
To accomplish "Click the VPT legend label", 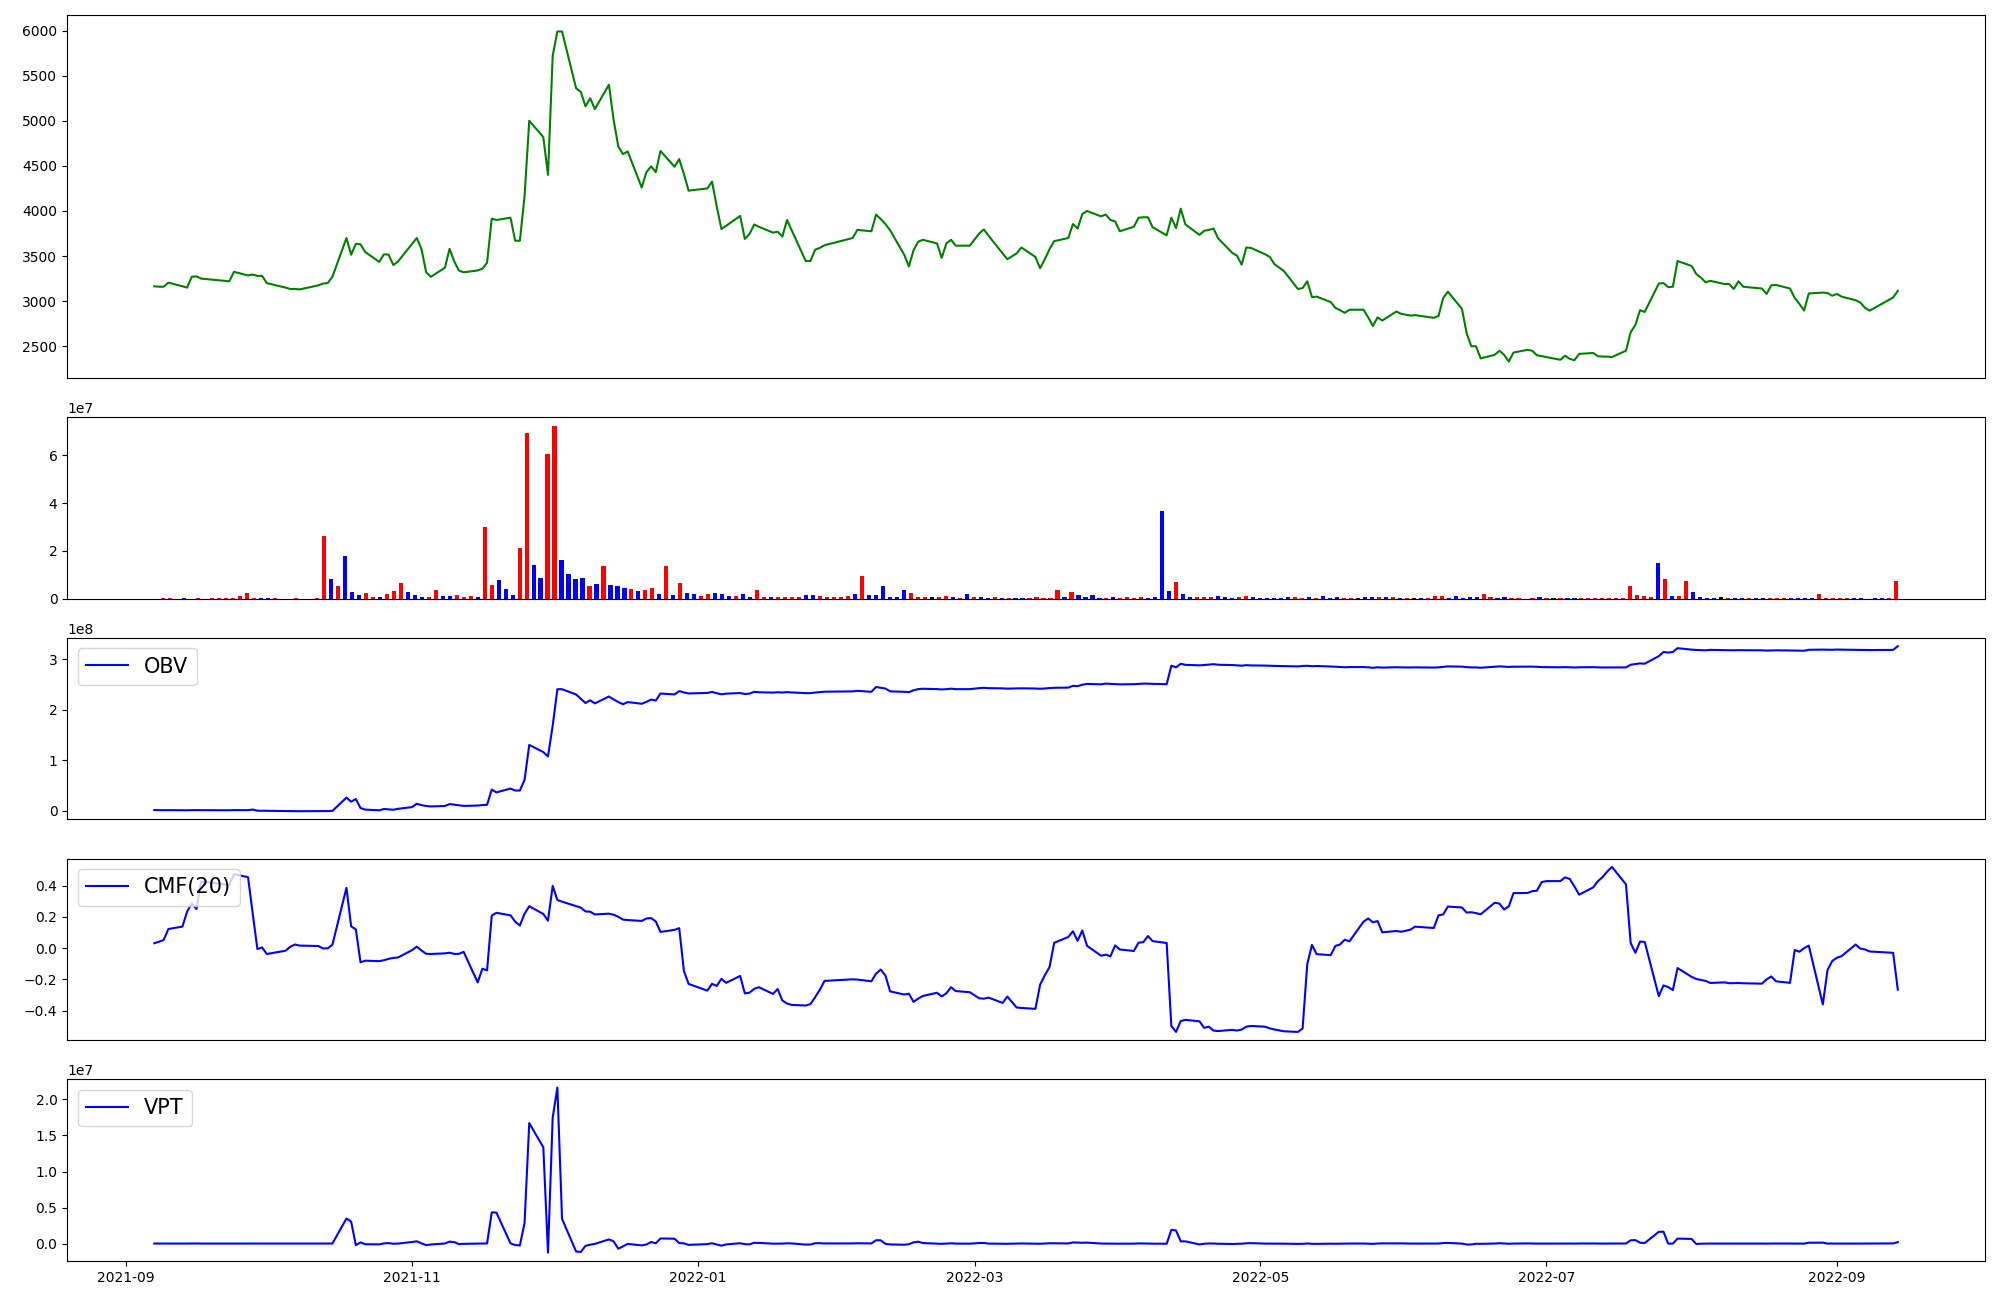I will [163, 1107].
